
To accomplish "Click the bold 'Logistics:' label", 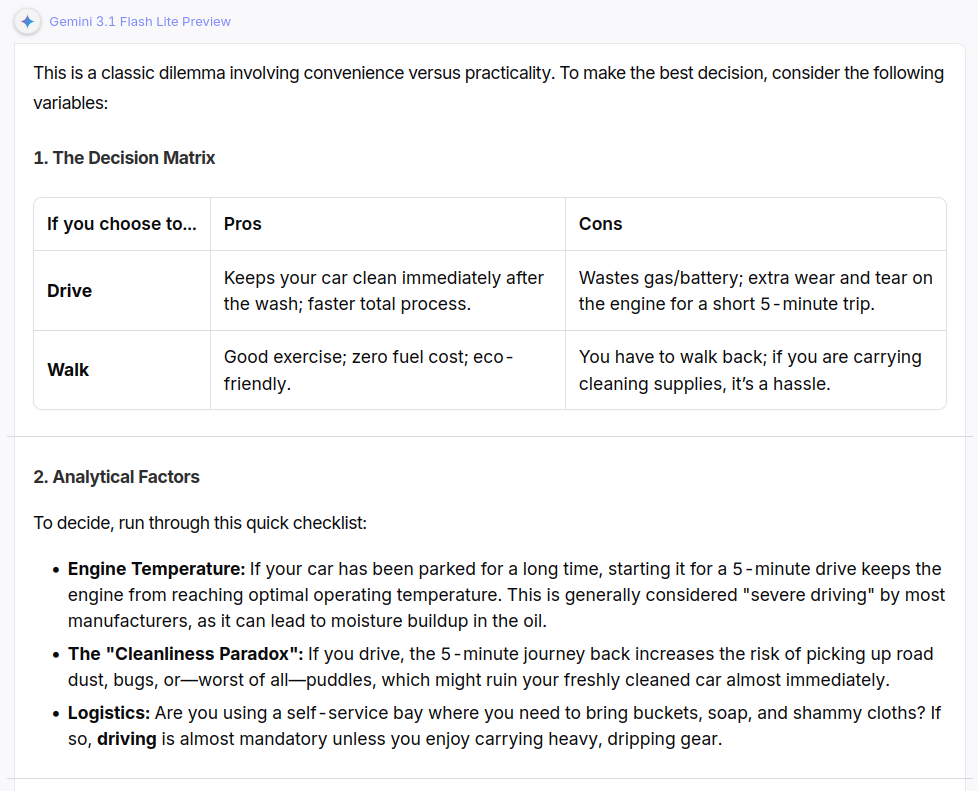I will click(109, 713).
